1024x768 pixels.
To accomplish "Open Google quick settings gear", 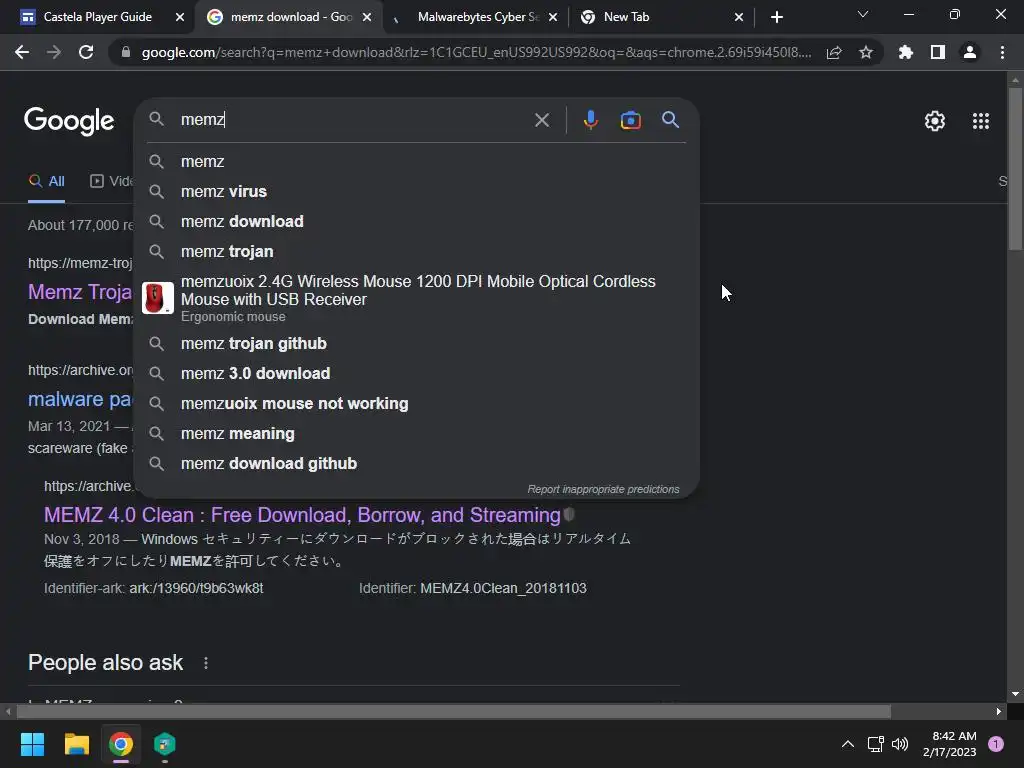I will (935, 121).
